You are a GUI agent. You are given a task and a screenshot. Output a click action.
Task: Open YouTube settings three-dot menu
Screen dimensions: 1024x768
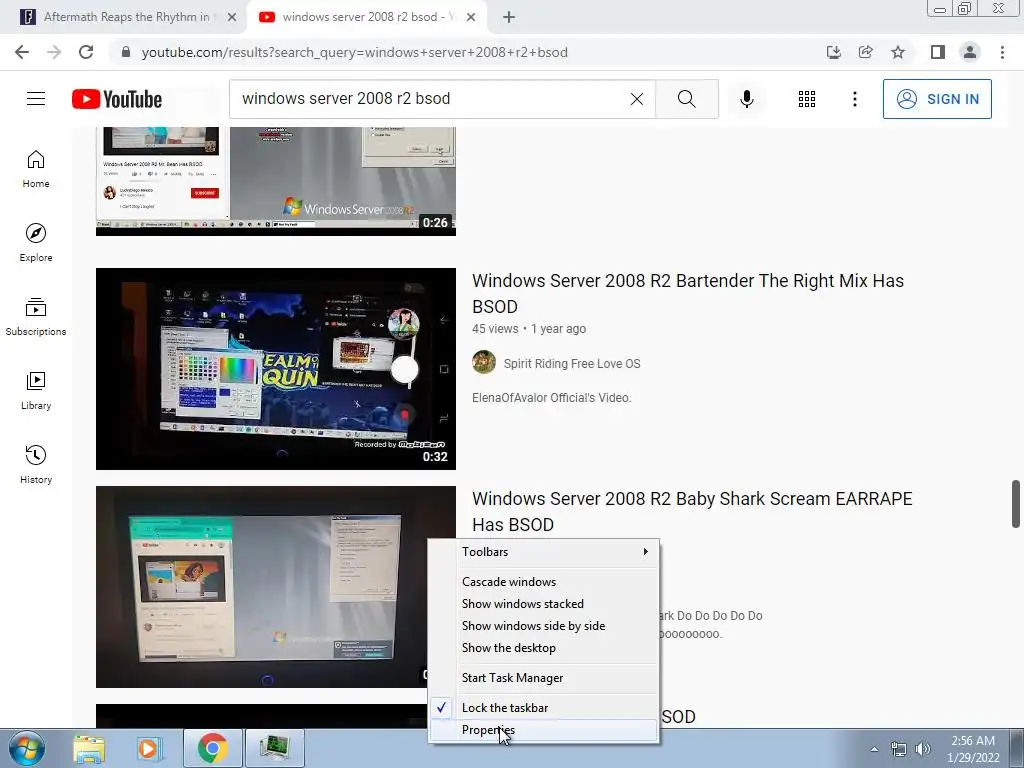point(855,99)
